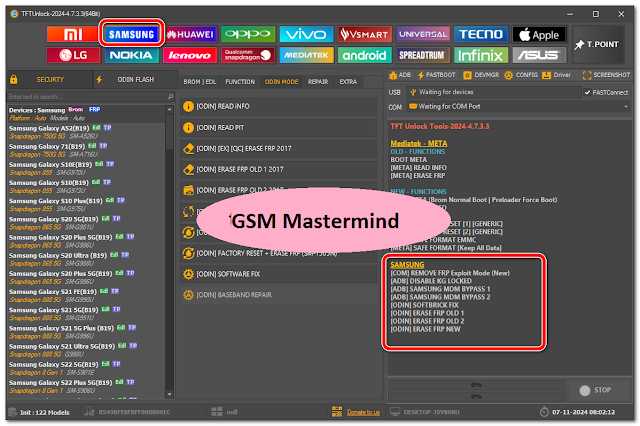640x426 pixels.
Task: Select Samsung Galaxy S22 5G(B19) device
Action: (x=87, y=368)
